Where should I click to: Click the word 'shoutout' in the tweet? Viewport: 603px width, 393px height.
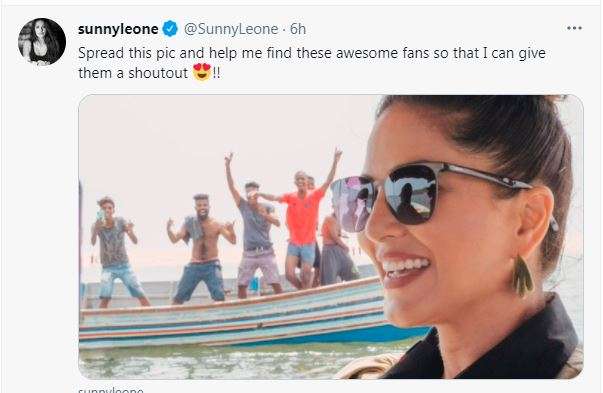(x=158, y=73)
